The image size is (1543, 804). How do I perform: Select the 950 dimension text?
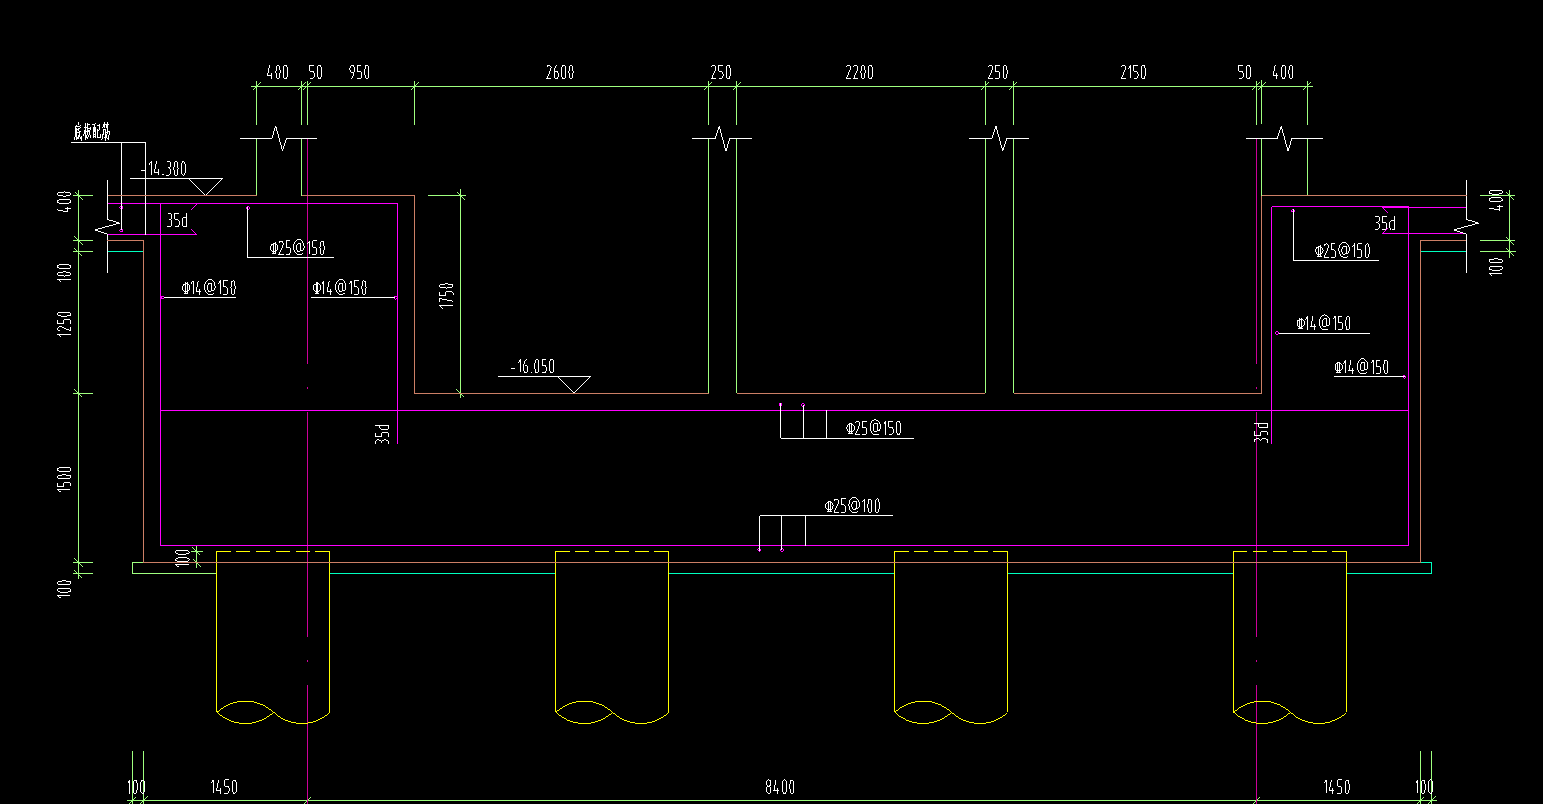(x=358, y=73)
